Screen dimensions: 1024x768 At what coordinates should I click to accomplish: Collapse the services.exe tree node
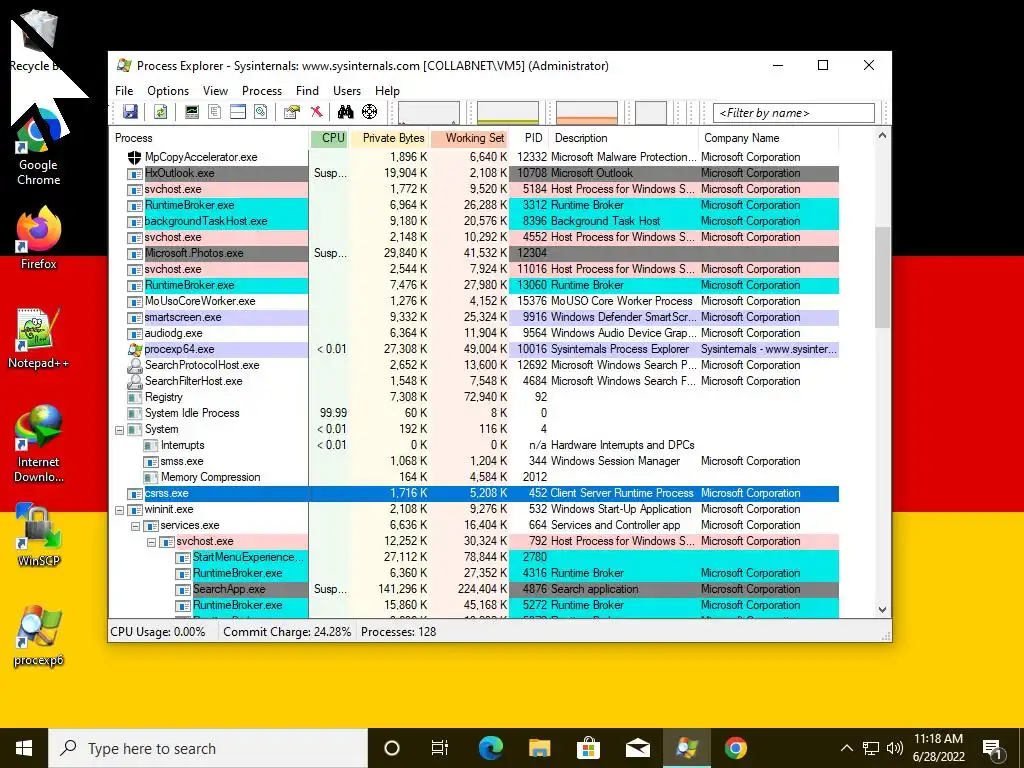click(135, 526)
